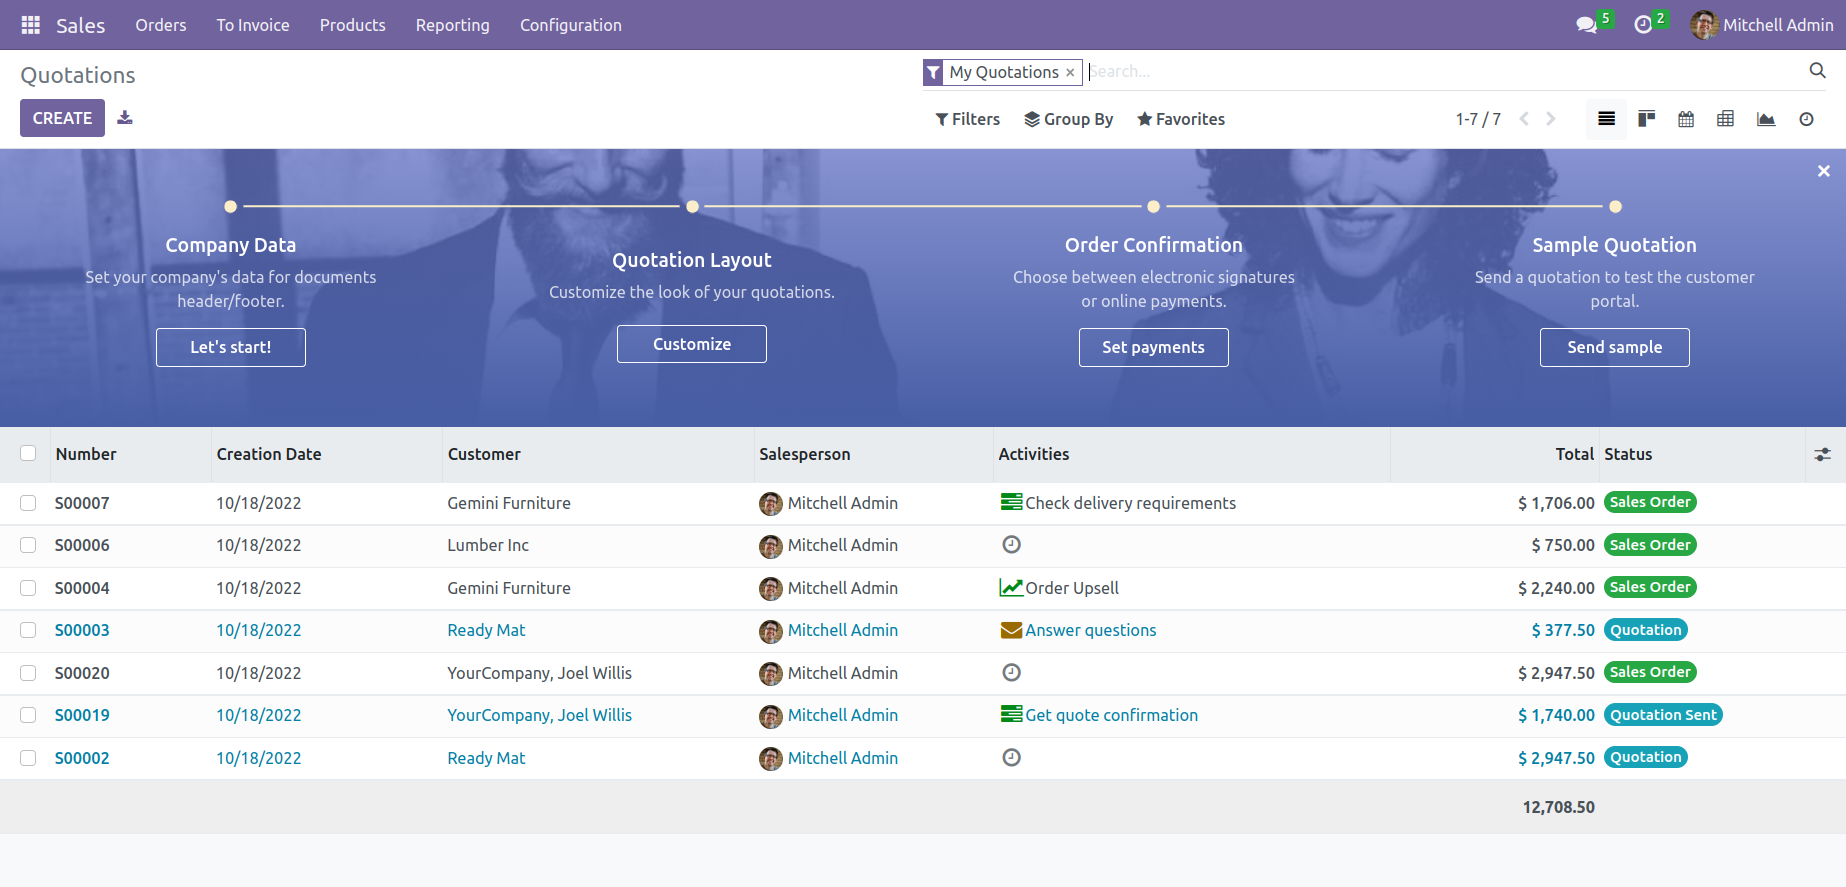Image resolution: width=1846 pixels, height=887 pixels.
Task: Open the To Invoice menu
Action: click(x=253, y=25)
